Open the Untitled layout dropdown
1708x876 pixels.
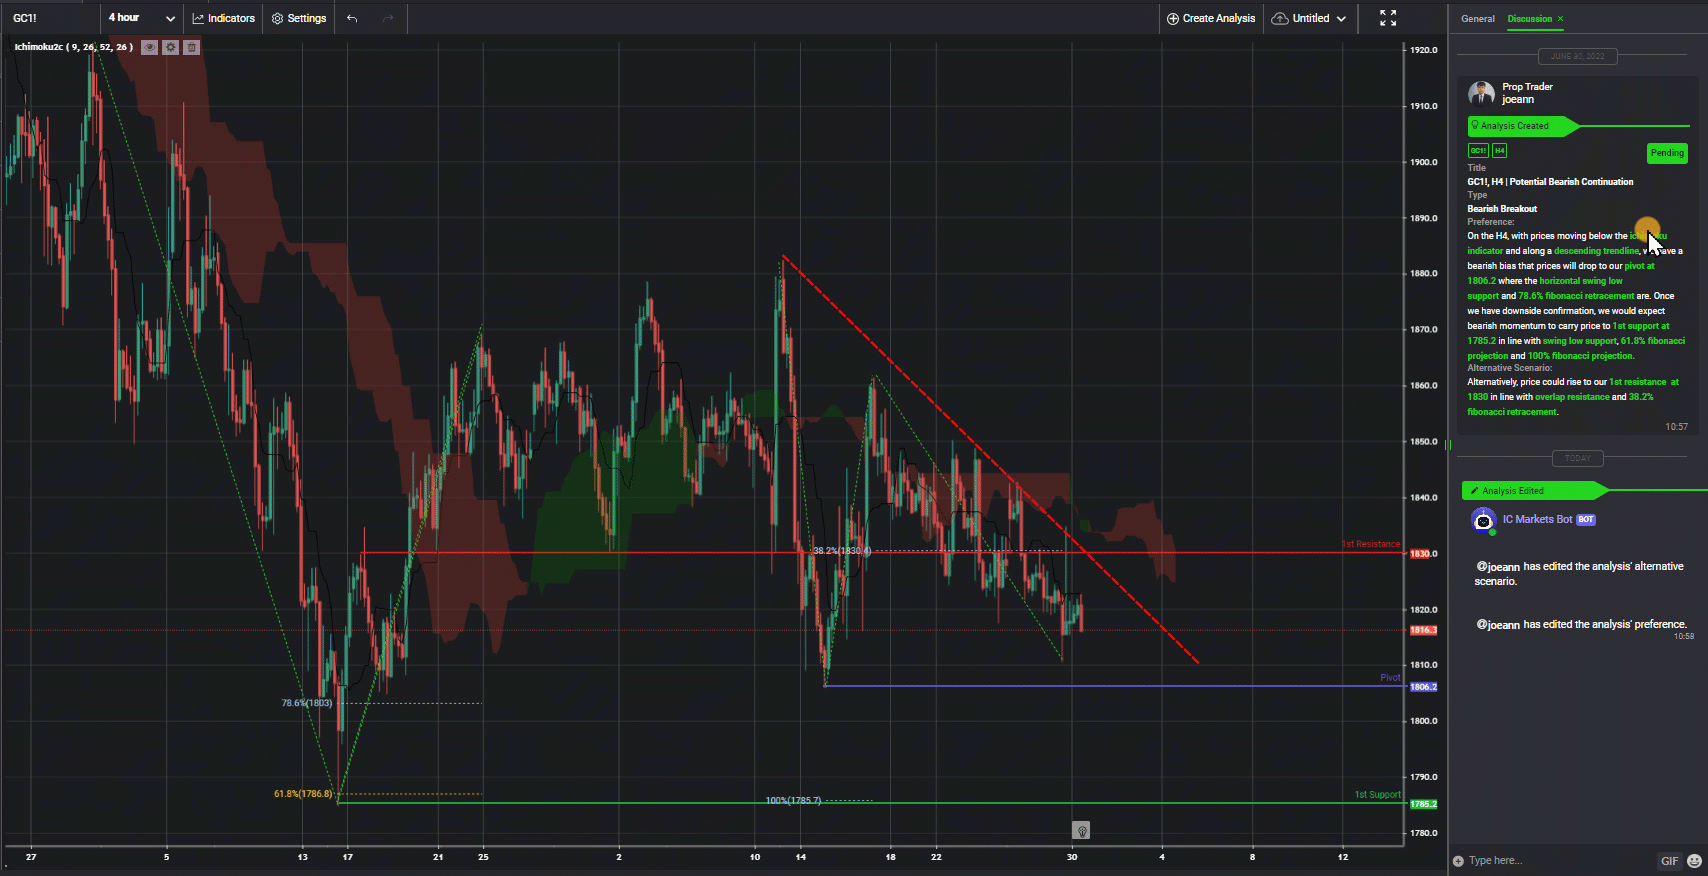click(x=1309, y=18)
